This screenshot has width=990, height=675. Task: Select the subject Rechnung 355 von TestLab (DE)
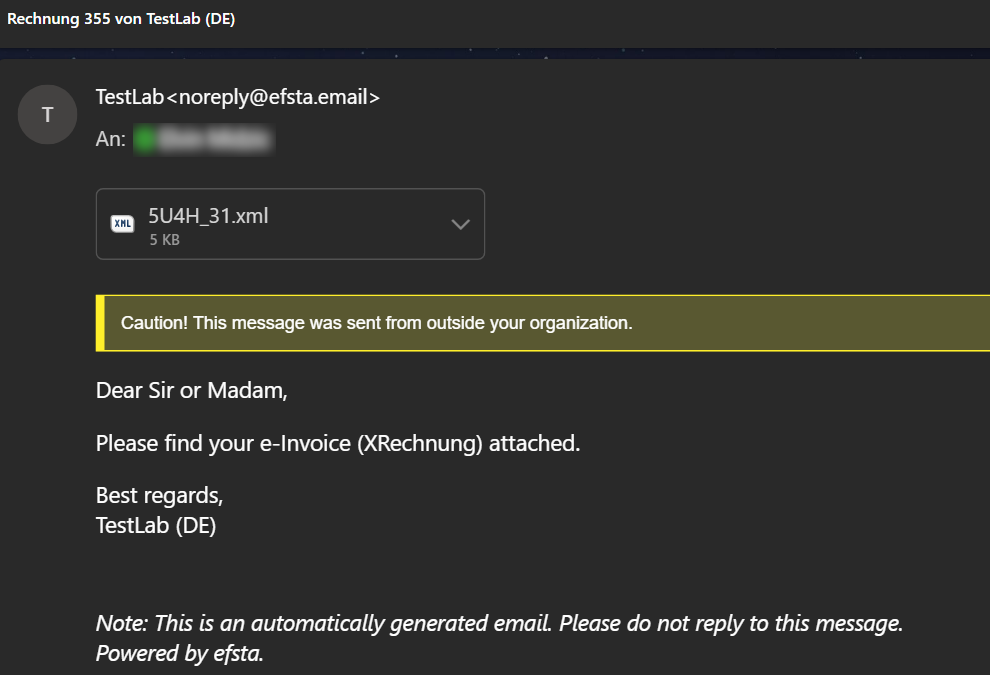coord(120,18)
